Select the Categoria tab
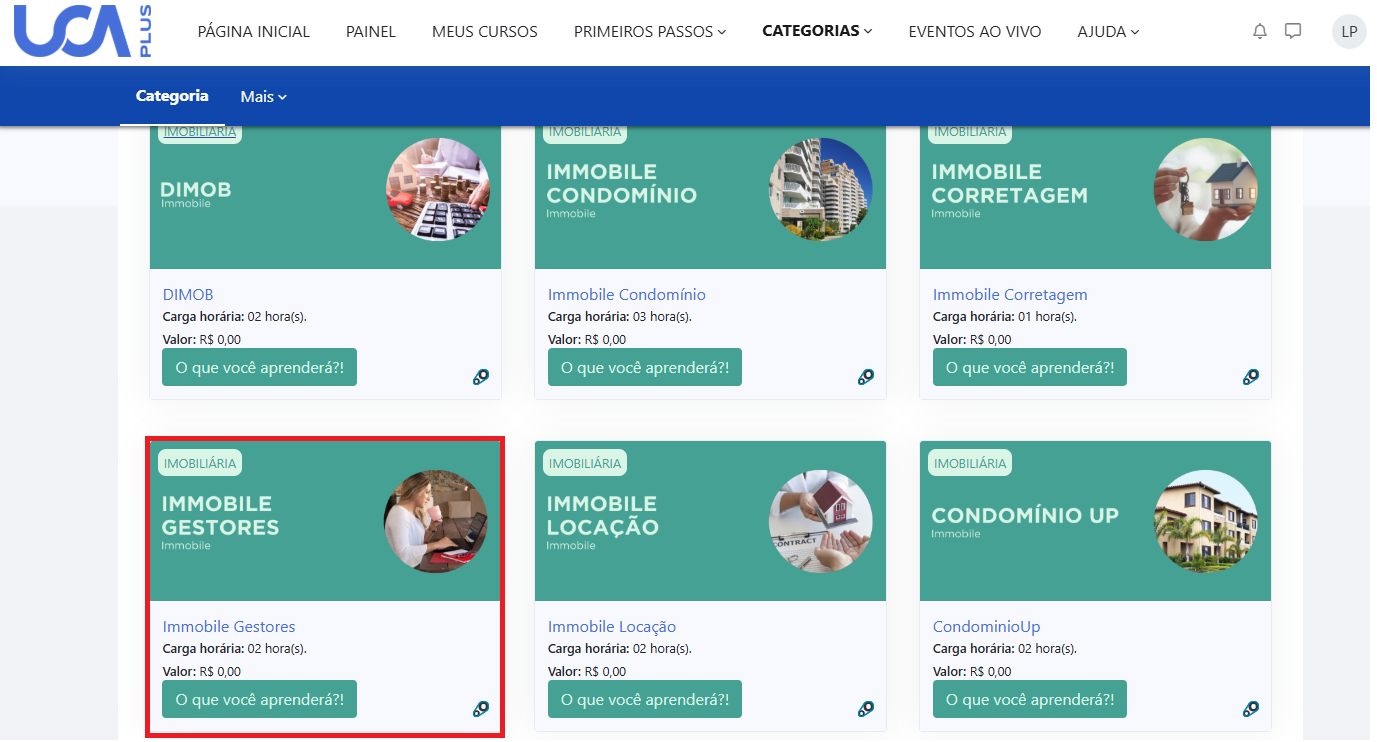The height and width of the screenshot is (742, 1377). tap(172, 96)
